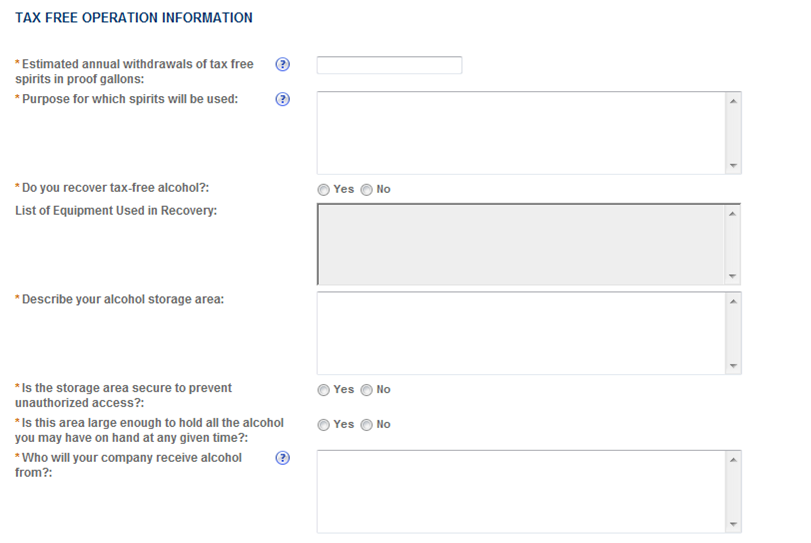Choose Yes for storage area being secure
This screenshot has height=543, width=811.
click(323, 390)
